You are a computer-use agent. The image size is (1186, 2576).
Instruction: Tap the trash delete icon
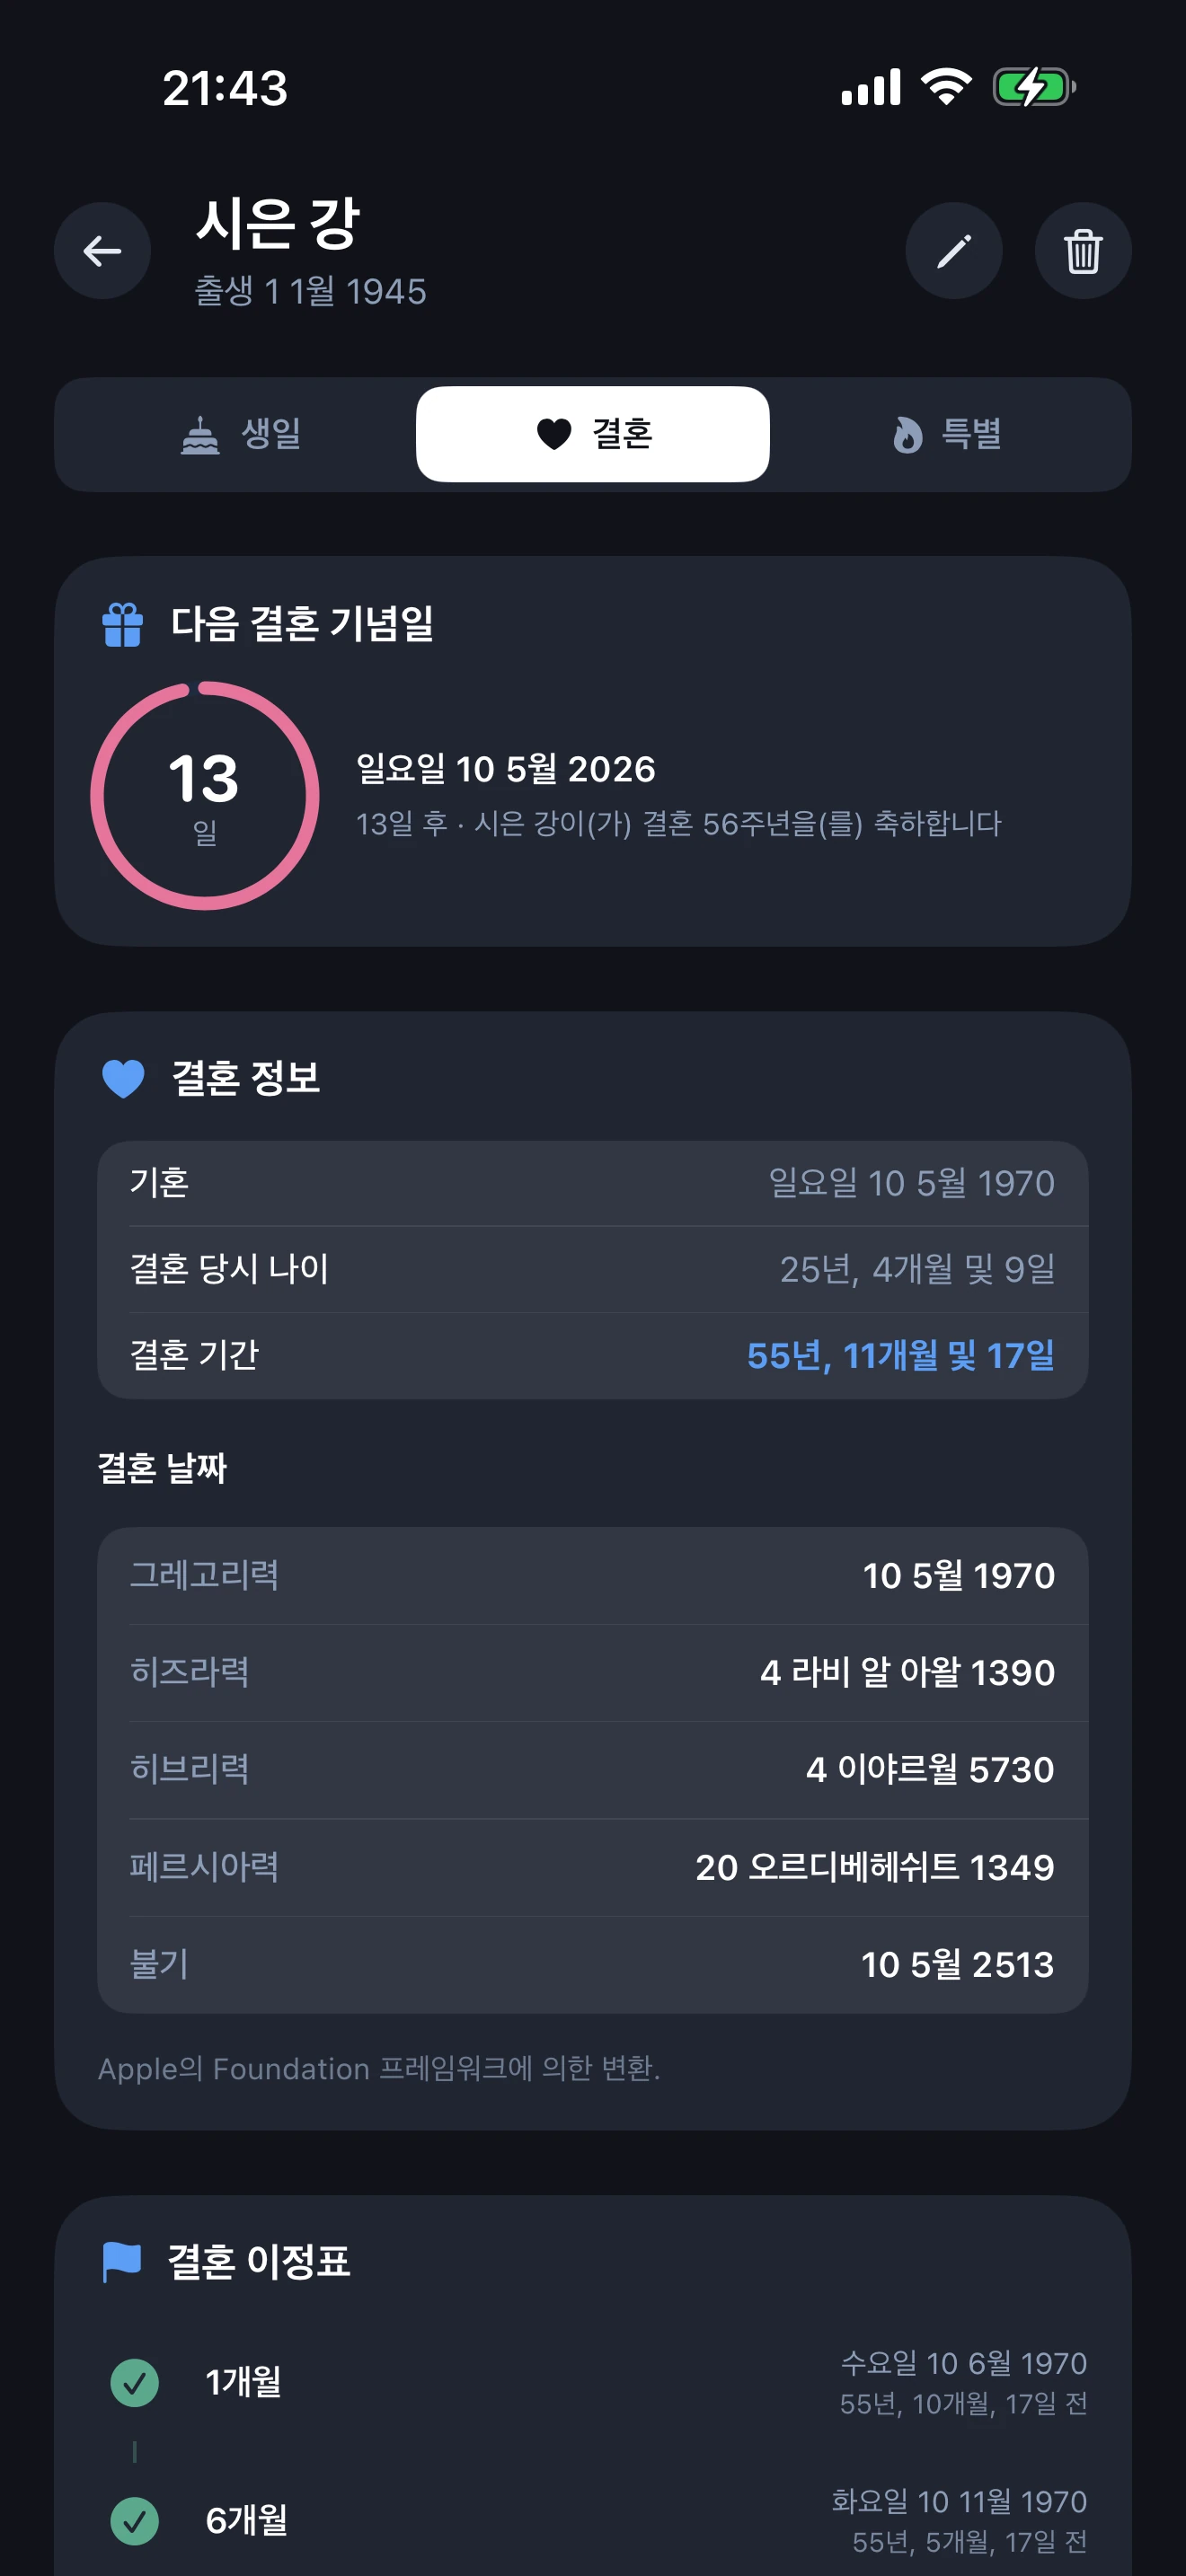tap(1082, 251)
